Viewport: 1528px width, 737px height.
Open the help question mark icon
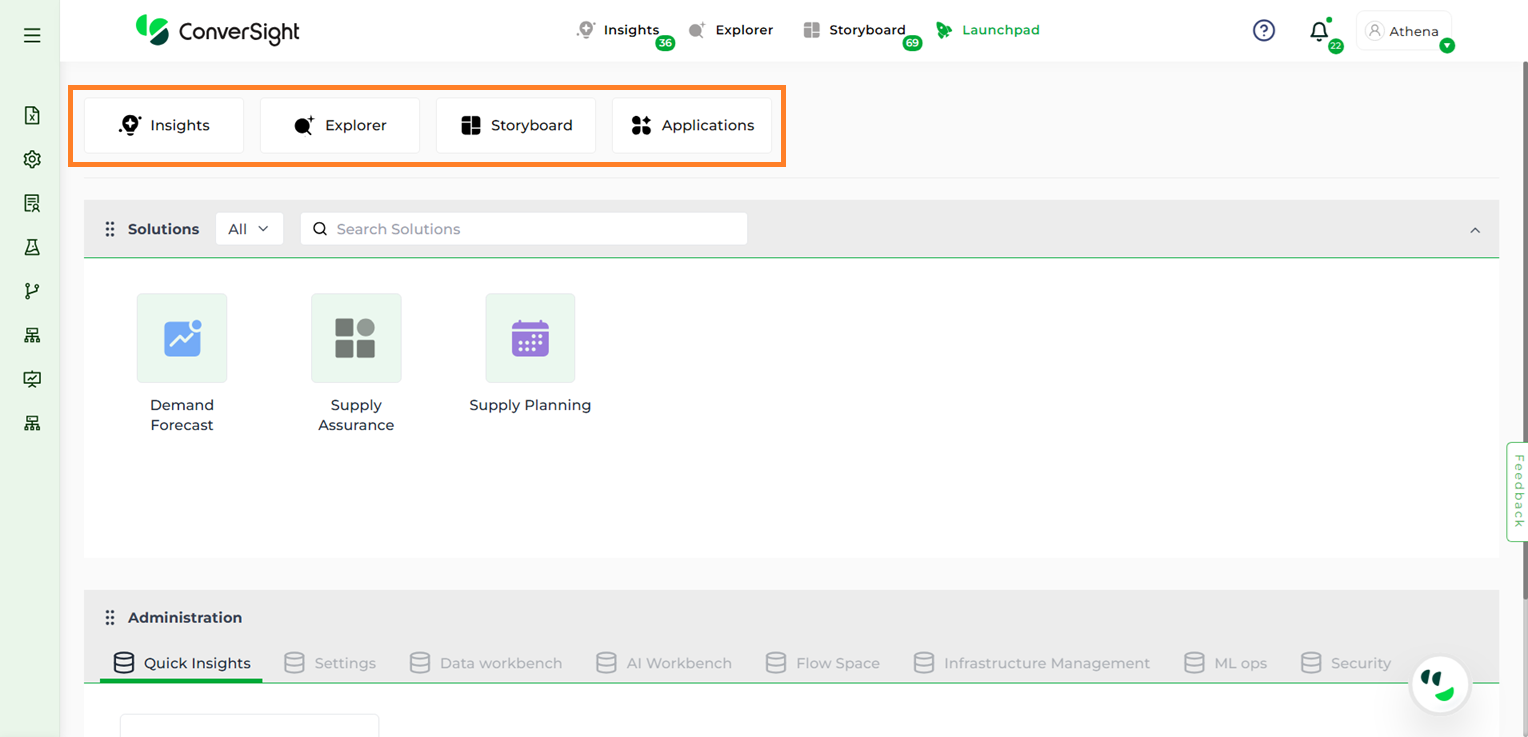click(x=1263, y=30)
